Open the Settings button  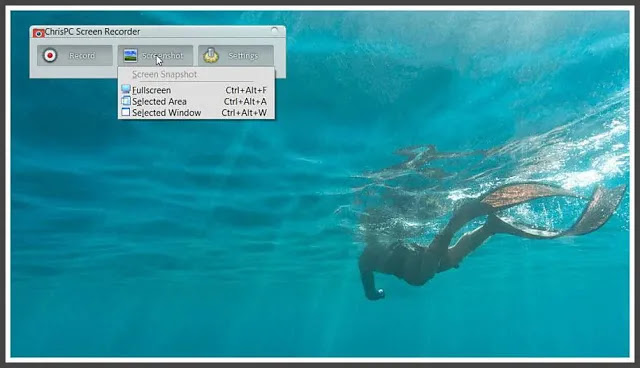[236, 55]
